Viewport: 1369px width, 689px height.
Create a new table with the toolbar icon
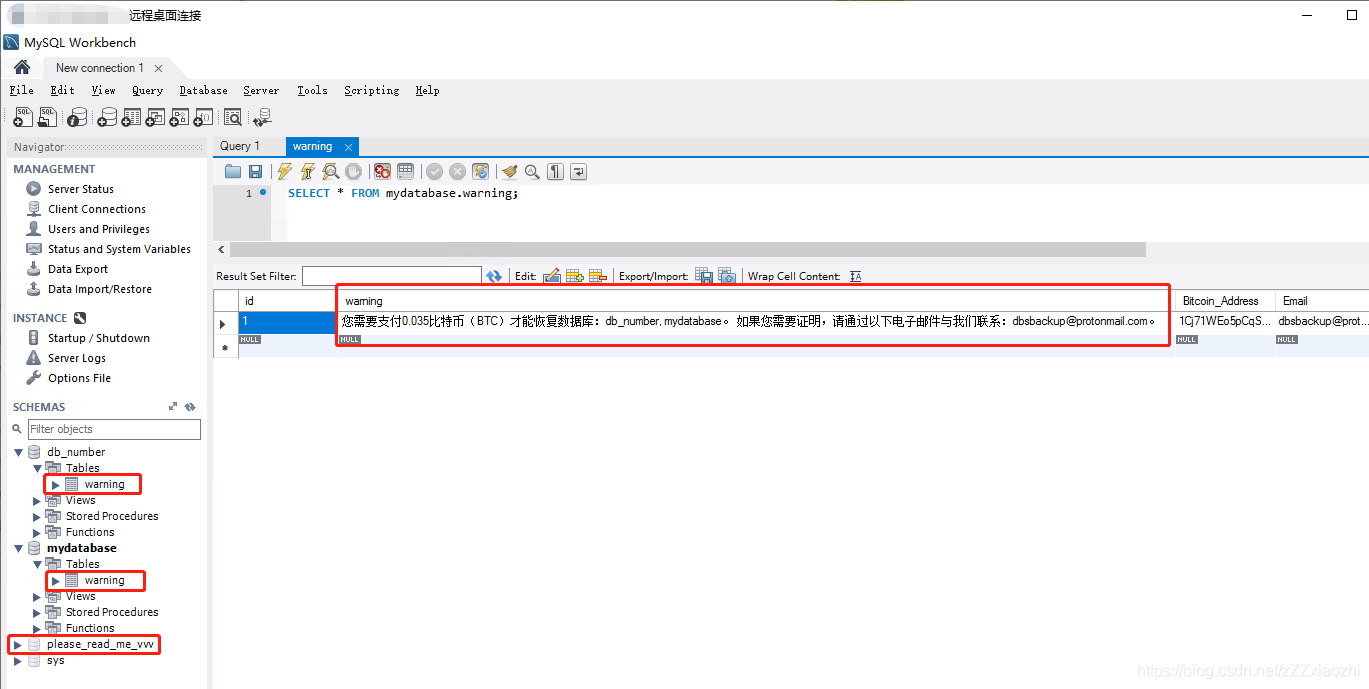pos(130,117)
